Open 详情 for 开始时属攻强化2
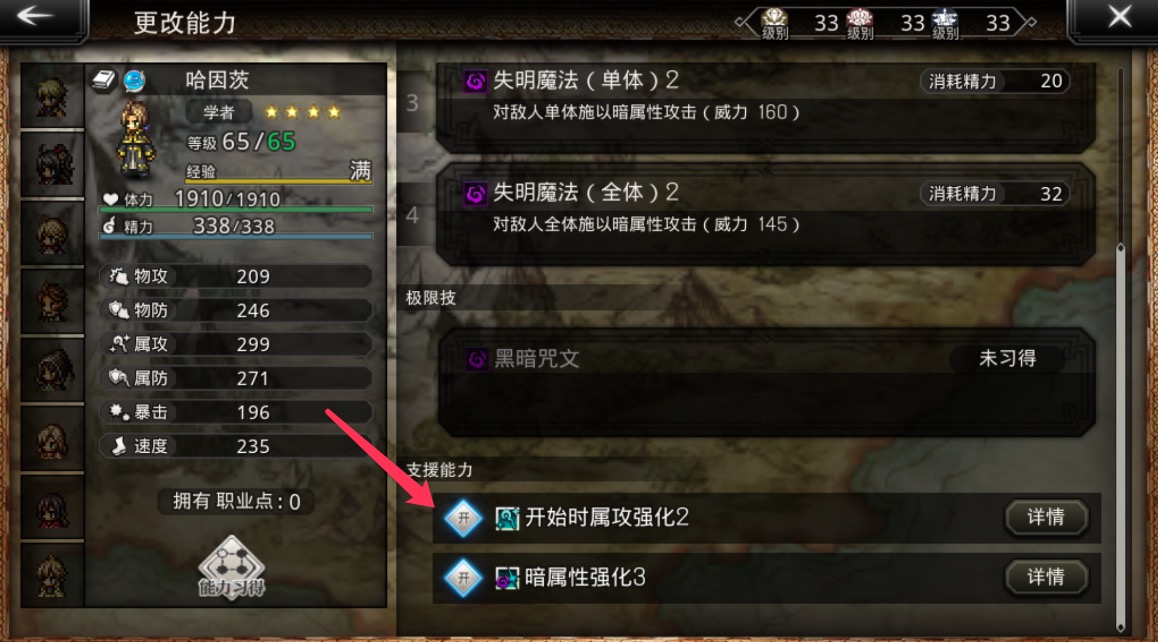Viewport: 1158px width, 642px height. [1046, 517]
